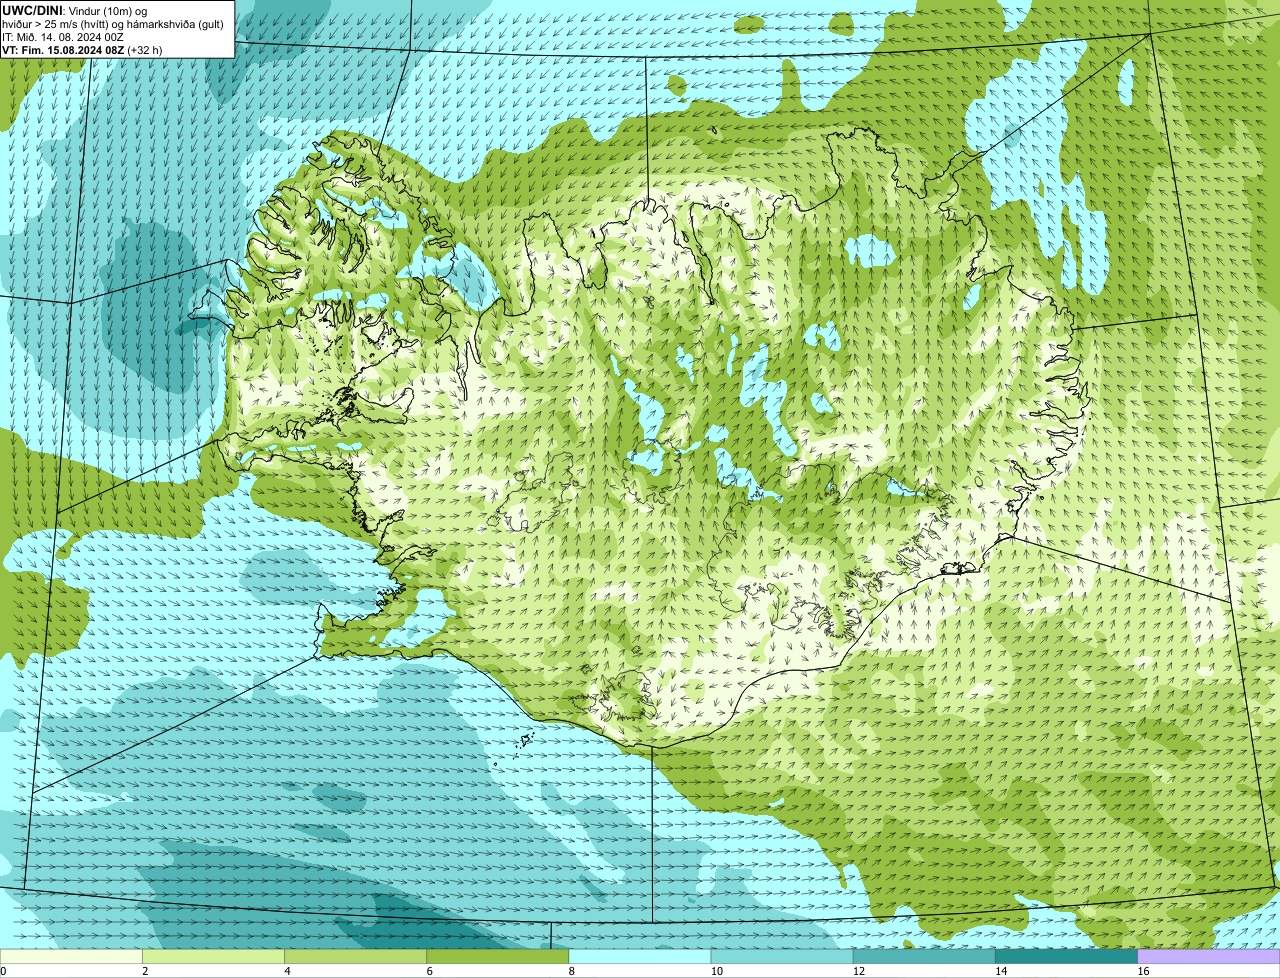Click the olive 6–8 m/s legend segment

pyautogui.click(x=497, y=957)
